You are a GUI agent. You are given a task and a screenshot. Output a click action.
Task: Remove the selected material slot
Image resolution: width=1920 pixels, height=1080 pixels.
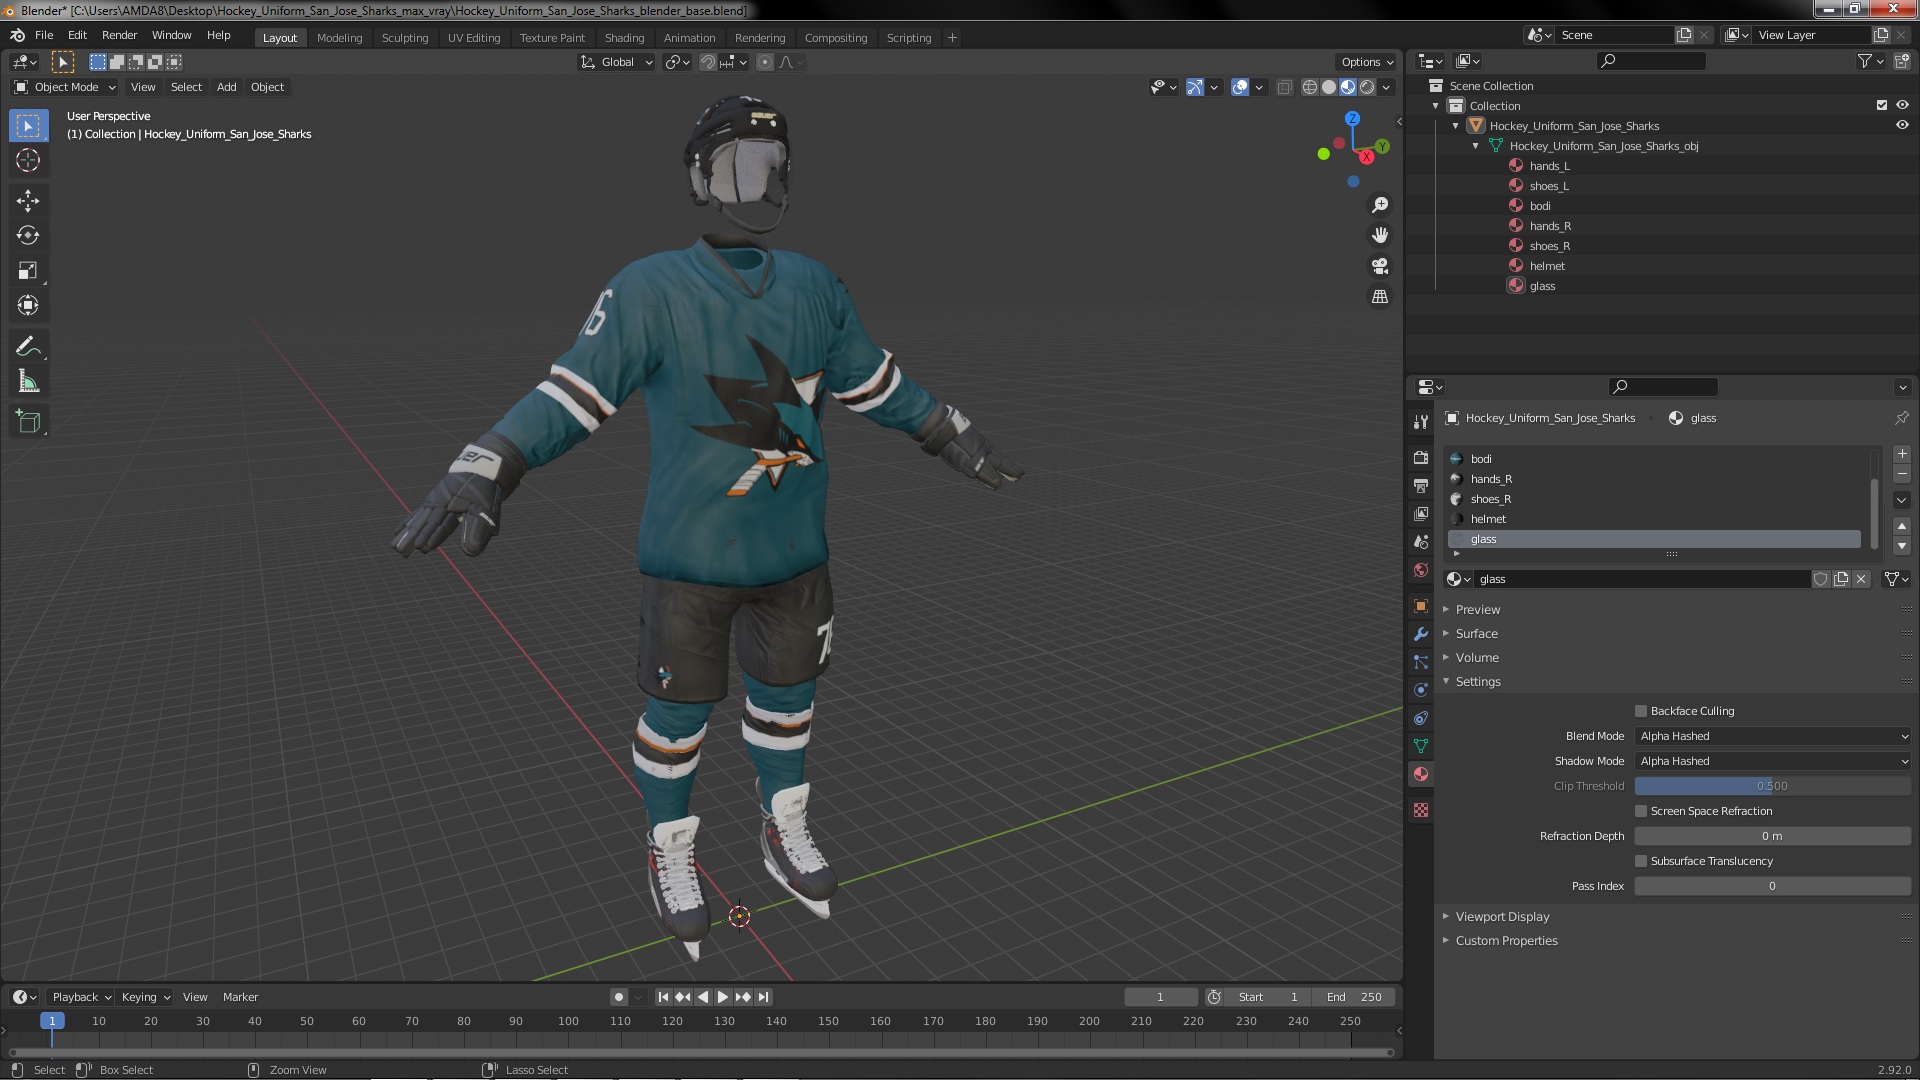point(1902,474)
